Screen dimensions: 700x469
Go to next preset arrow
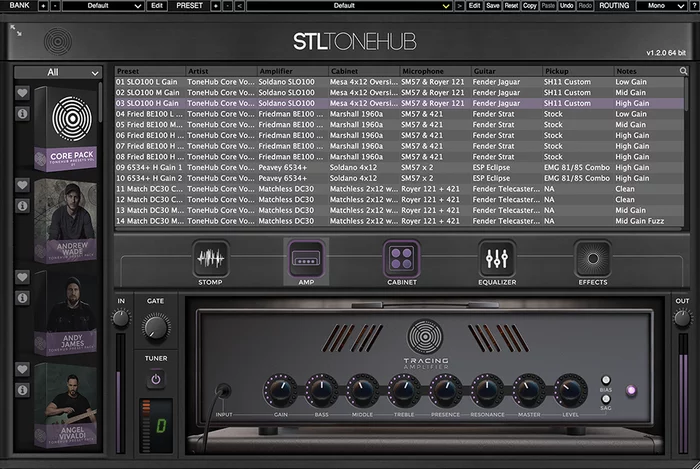click(x=459, y=6)
